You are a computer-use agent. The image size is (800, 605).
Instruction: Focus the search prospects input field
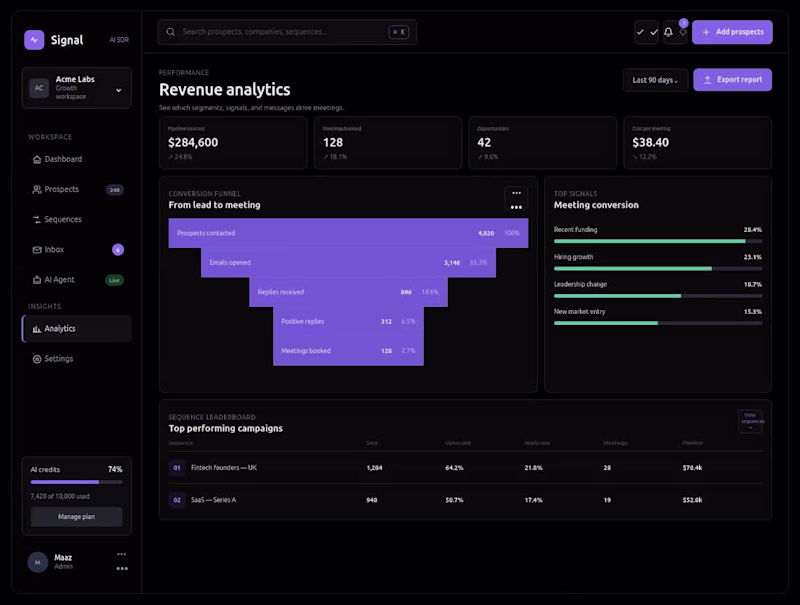coord(287,32)
